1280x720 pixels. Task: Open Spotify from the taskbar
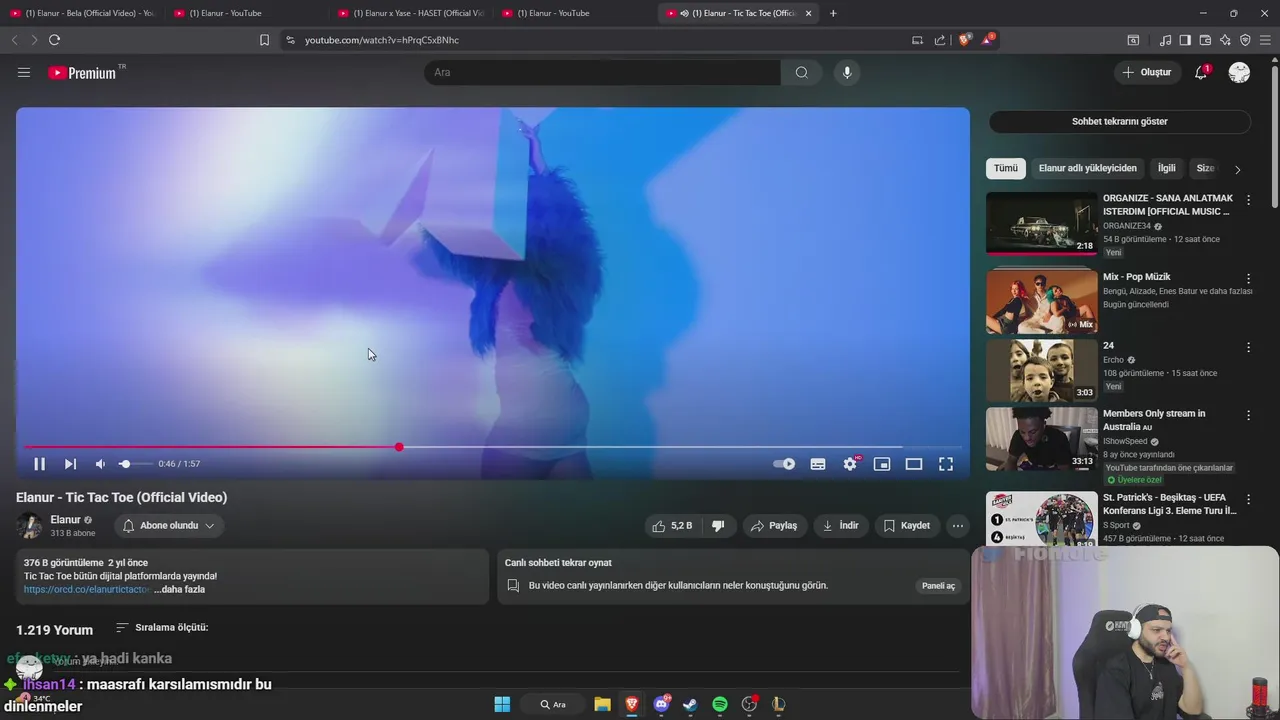(x=720, y=704)
